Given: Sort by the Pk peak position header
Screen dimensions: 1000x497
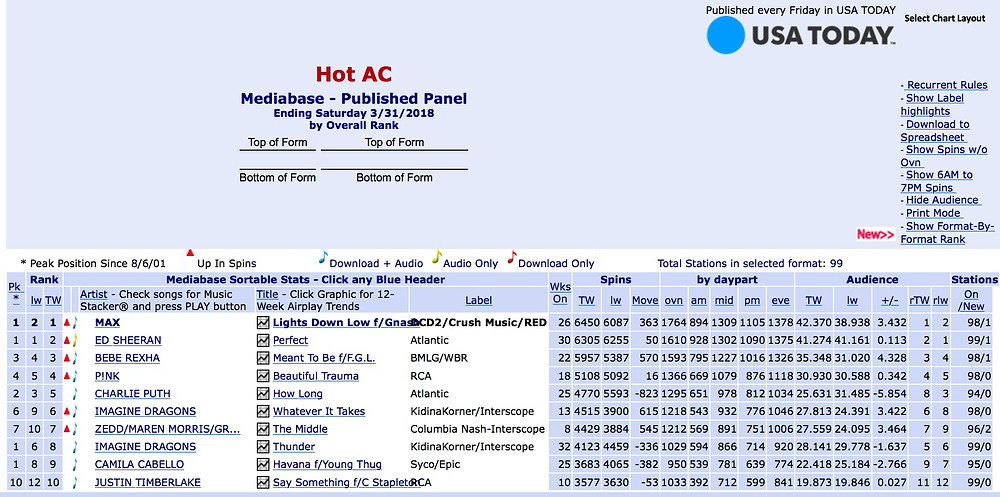Looking at the screenshot, I should [x=14, y=293].
